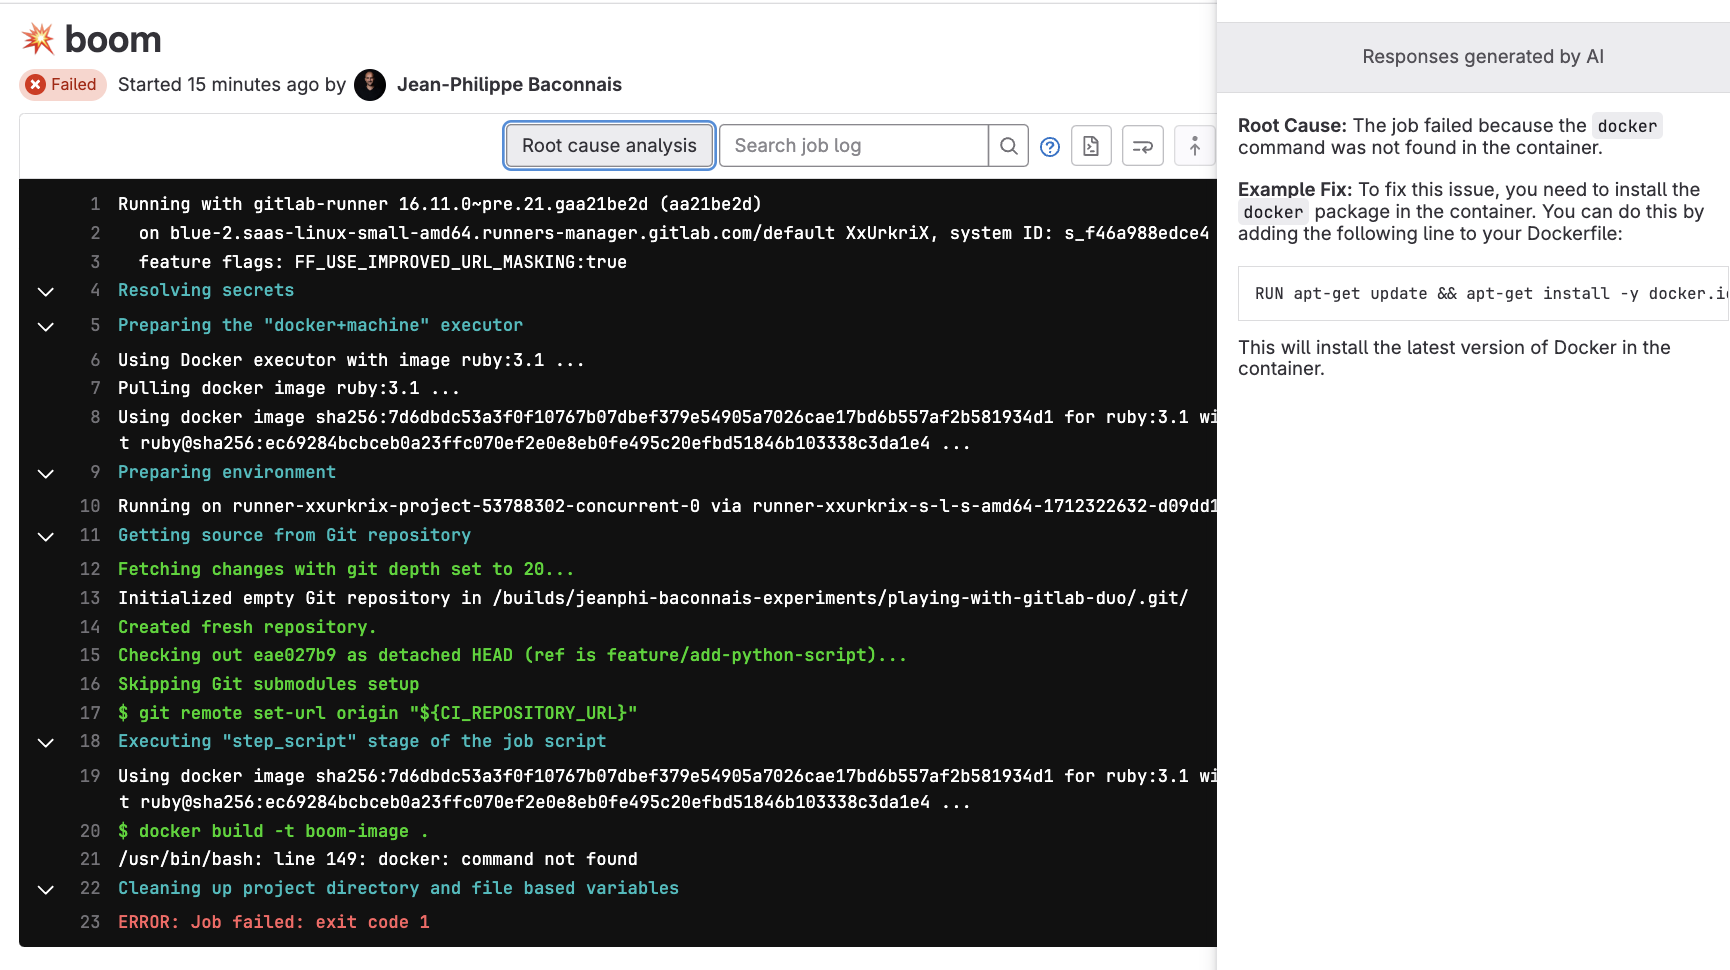Screen dimensions: 1730x970
Task: Collapse Cleaning up project directory section
Action: (x=46, y=890)
